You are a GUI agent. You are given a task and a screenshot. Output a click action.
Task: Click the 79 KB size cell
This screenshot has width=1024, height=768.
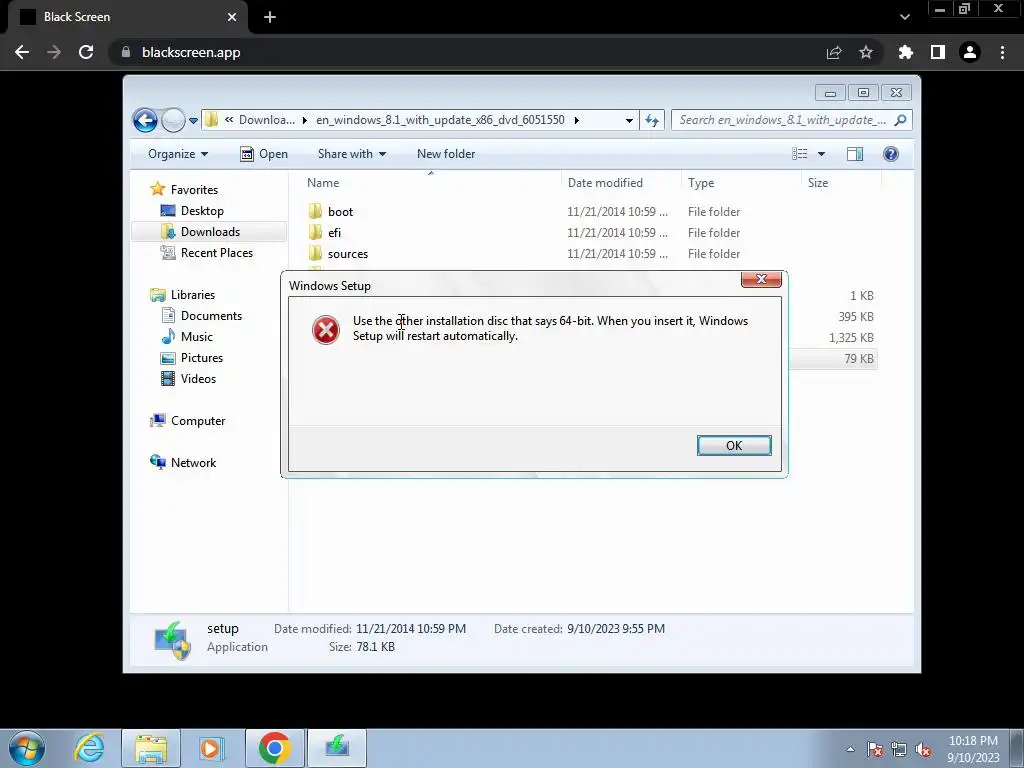(x=858, y=359)
